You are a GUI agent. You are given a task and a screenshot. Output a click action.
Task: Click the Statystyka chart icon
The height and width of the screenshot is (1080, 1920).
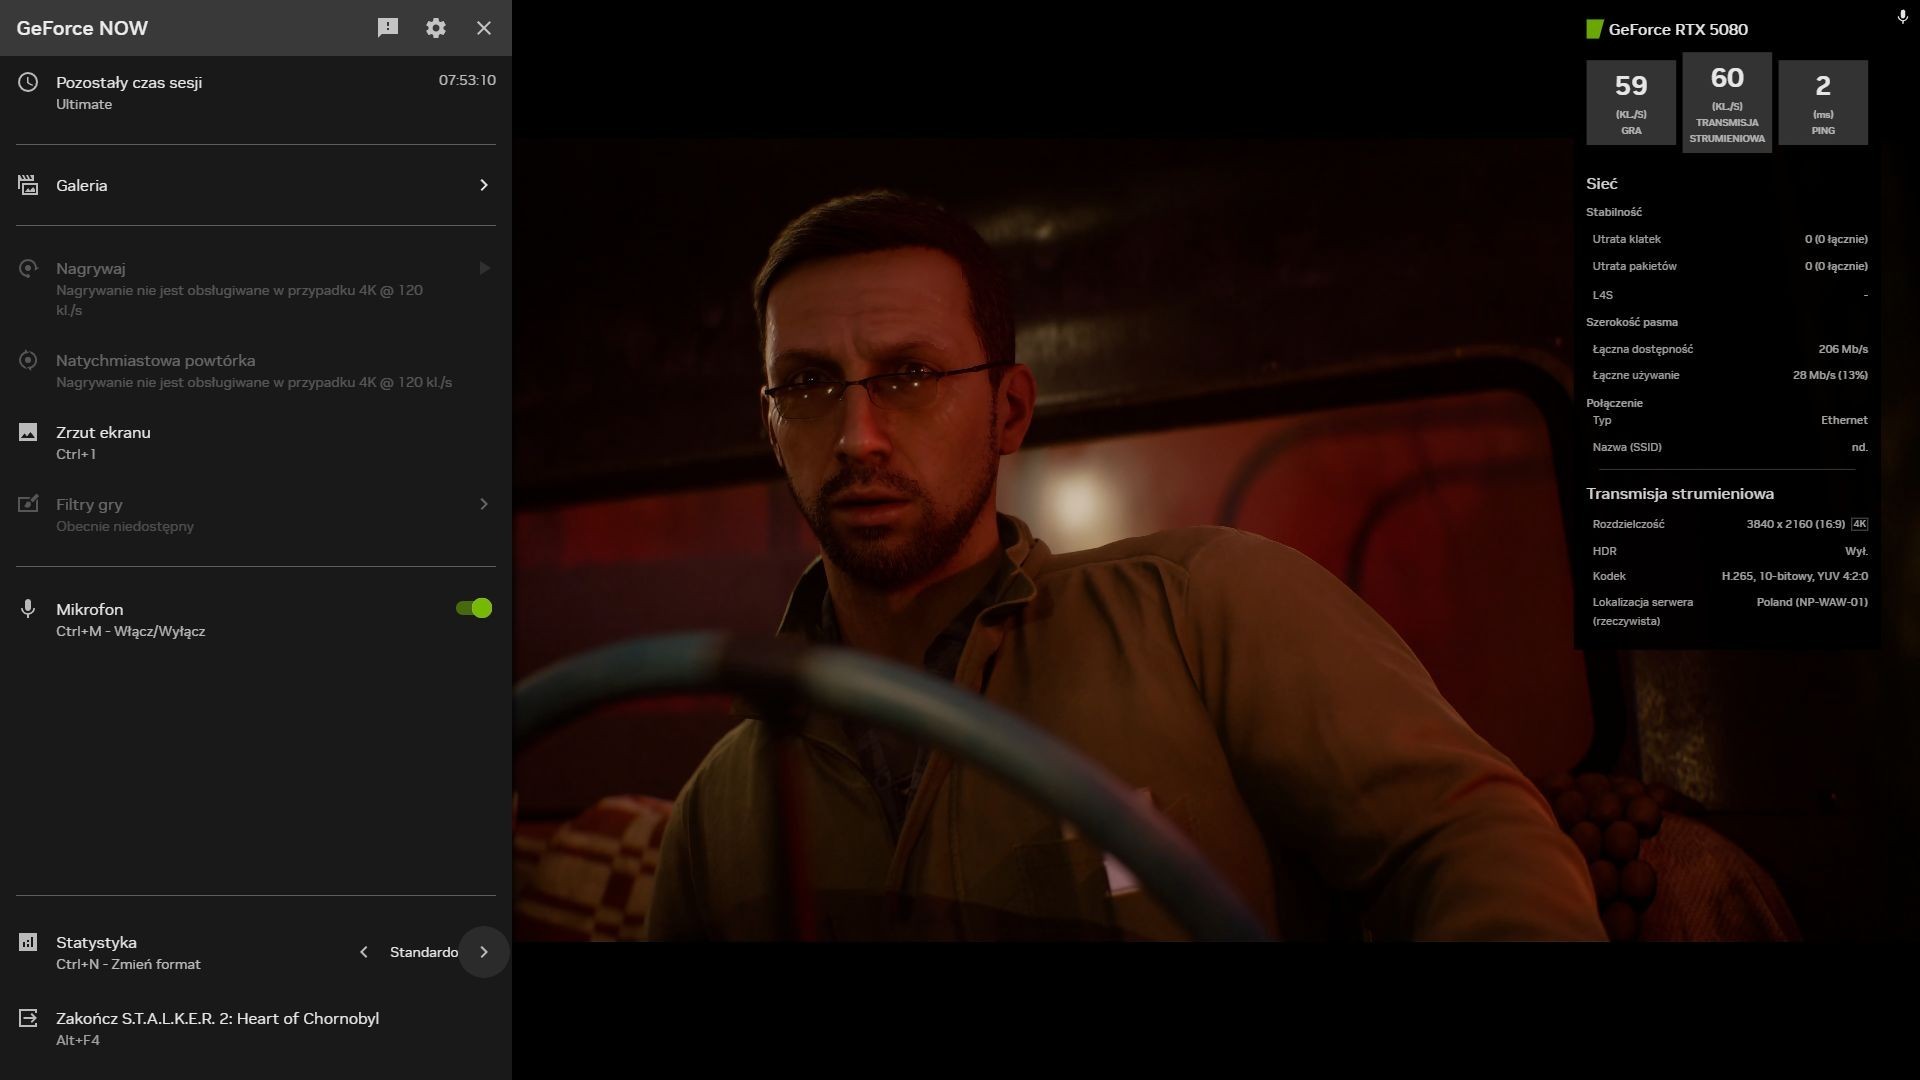click(x=28, y=942)
